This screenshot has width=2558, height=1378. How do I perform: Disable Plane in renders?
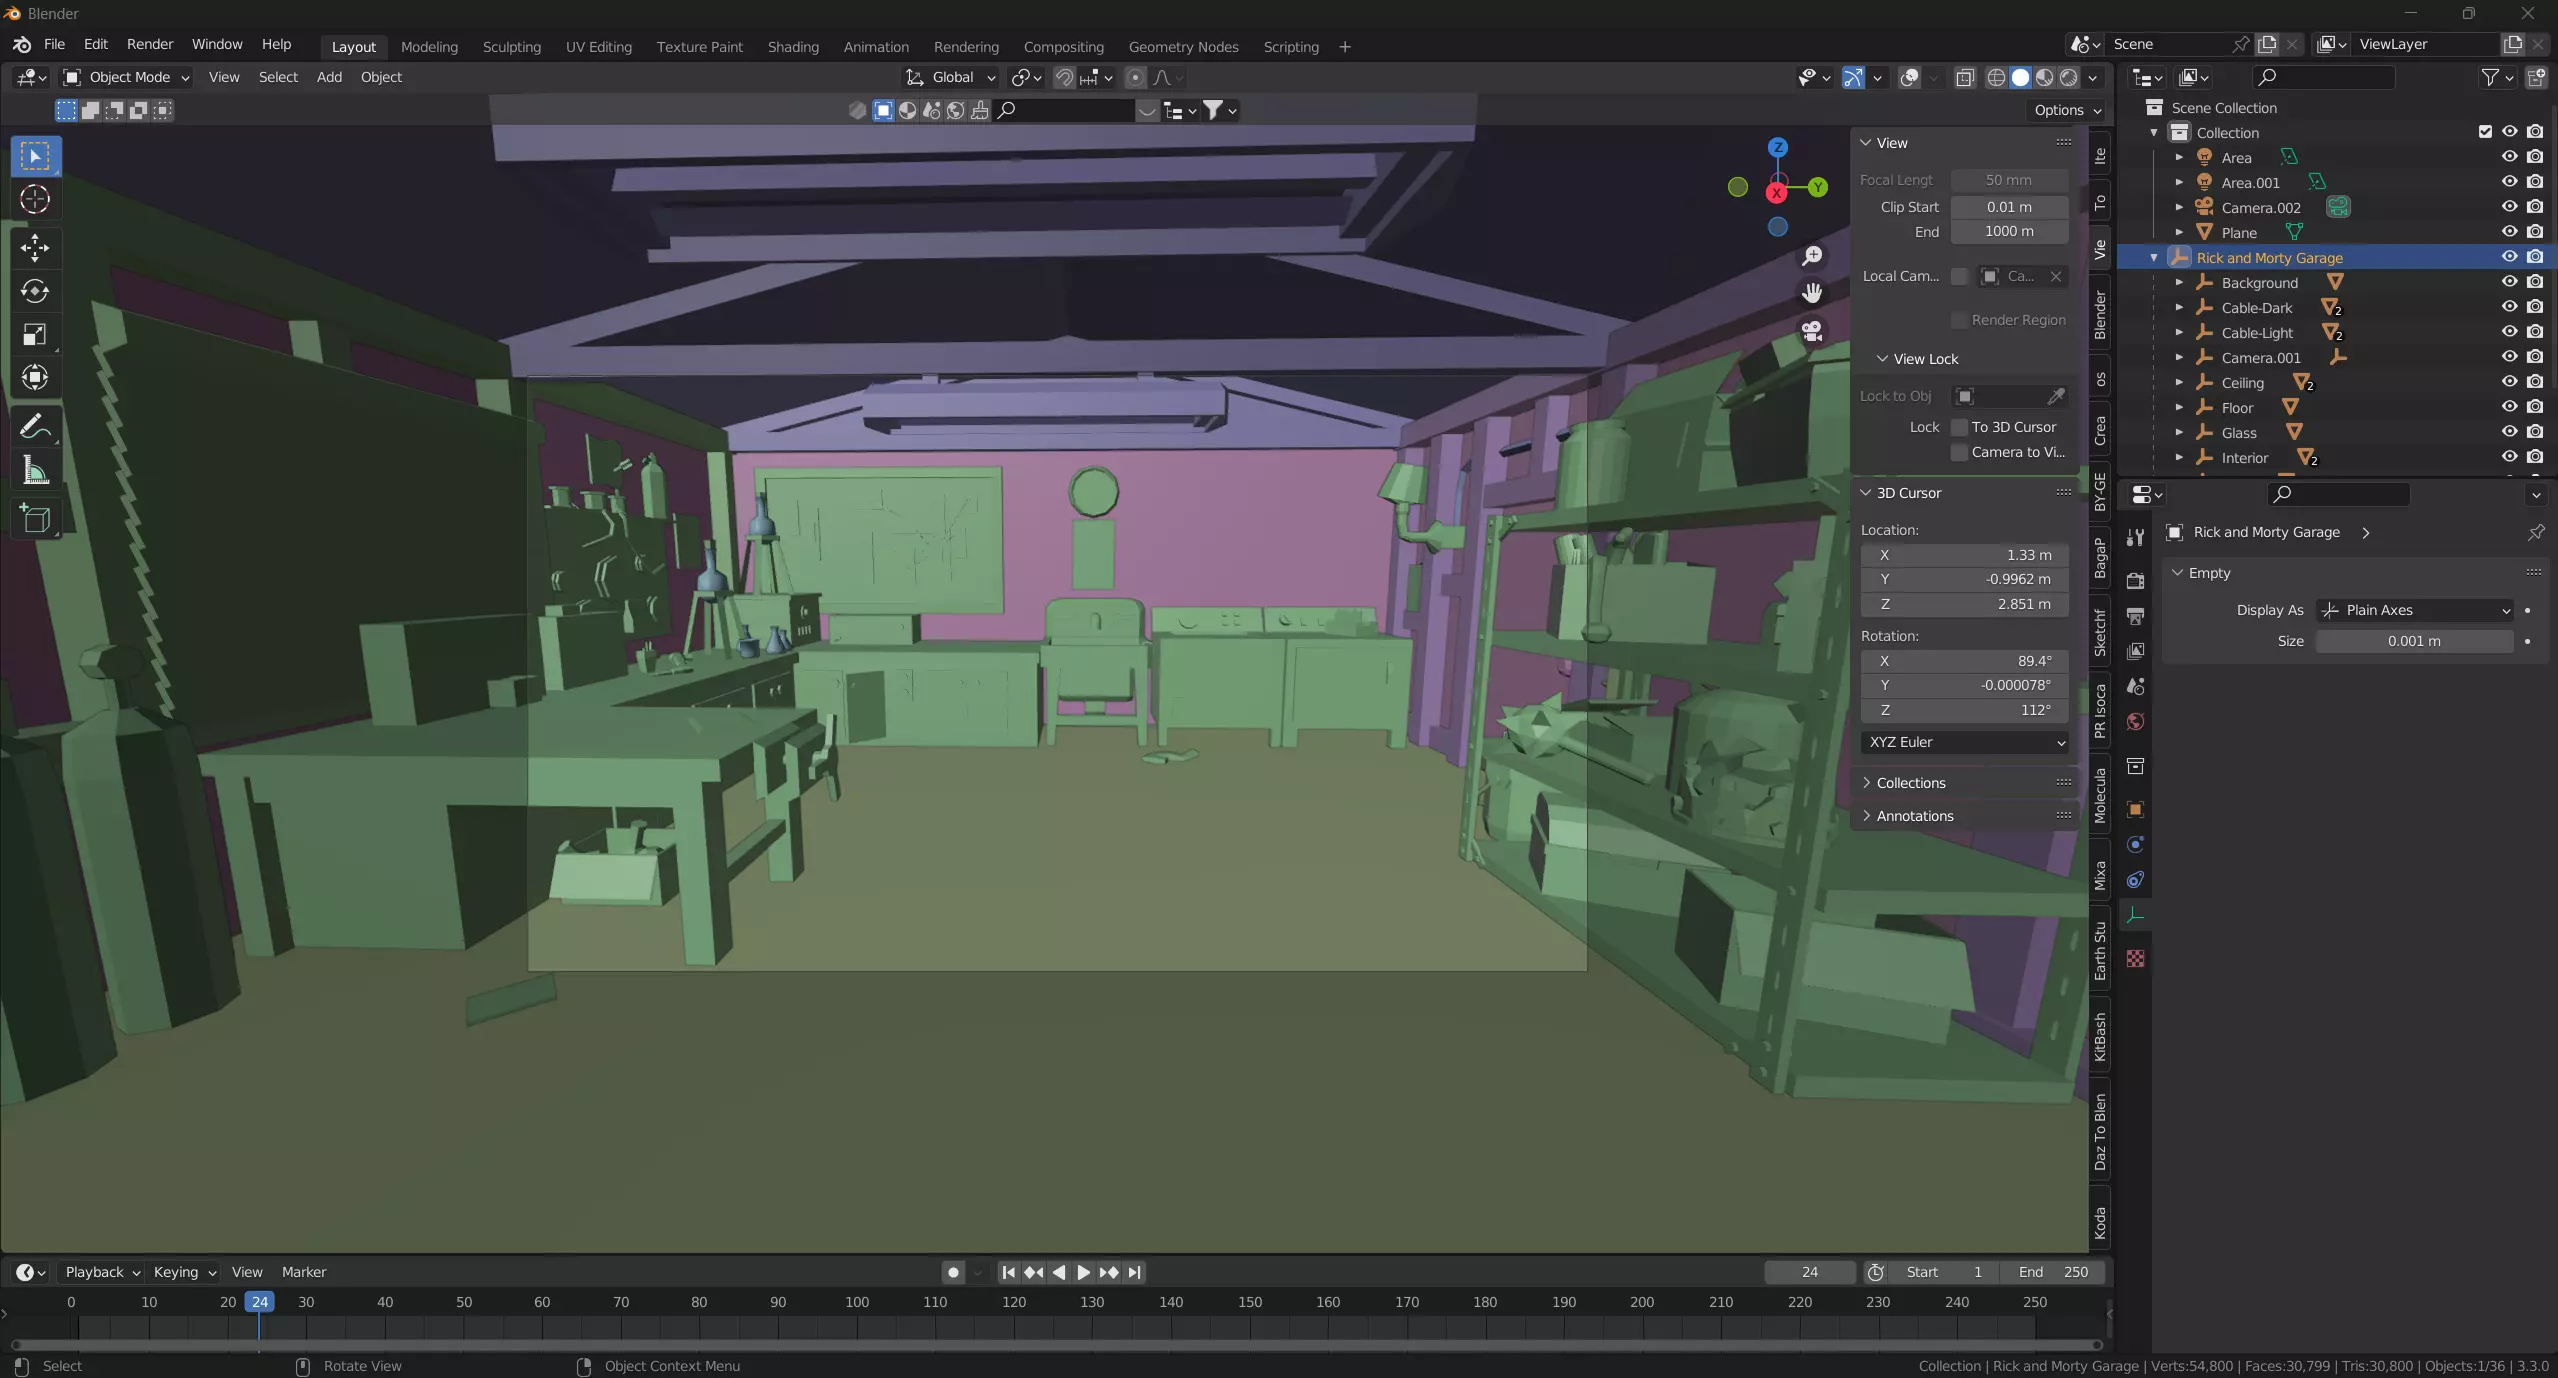click(2535, 232)
